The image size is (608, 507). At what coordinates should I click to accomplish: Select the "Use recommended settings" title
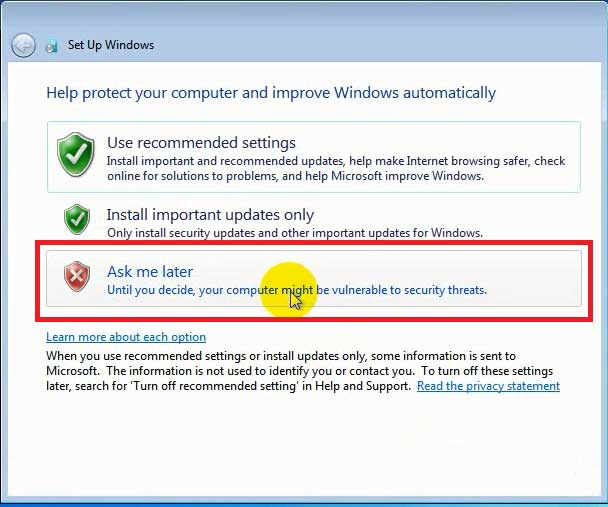pyautogui.click(x=201, y=143)
